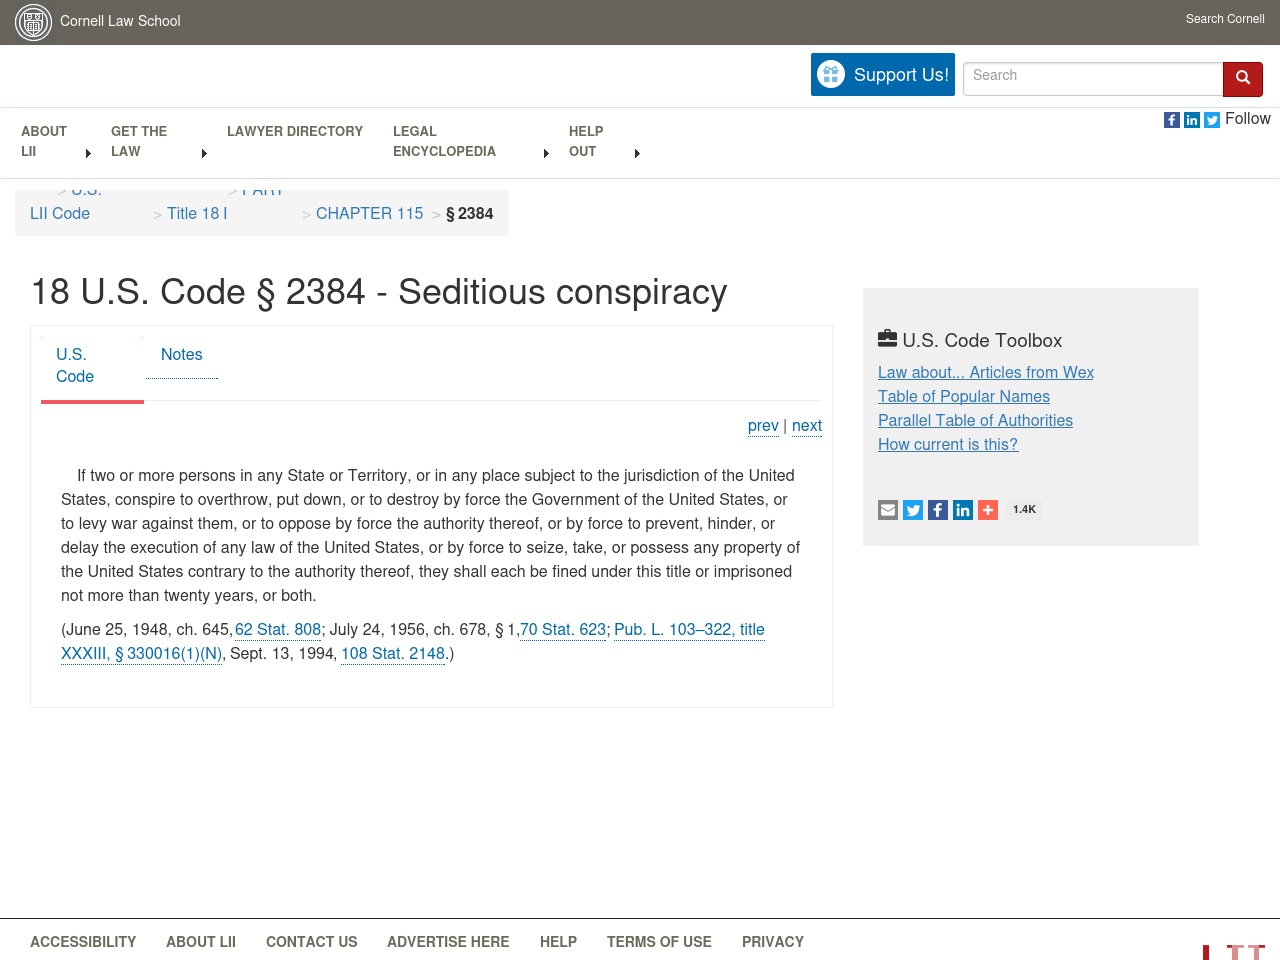Open the GET THE LAW menu
Screen dimensions: 1280x960
pos(139,141)
